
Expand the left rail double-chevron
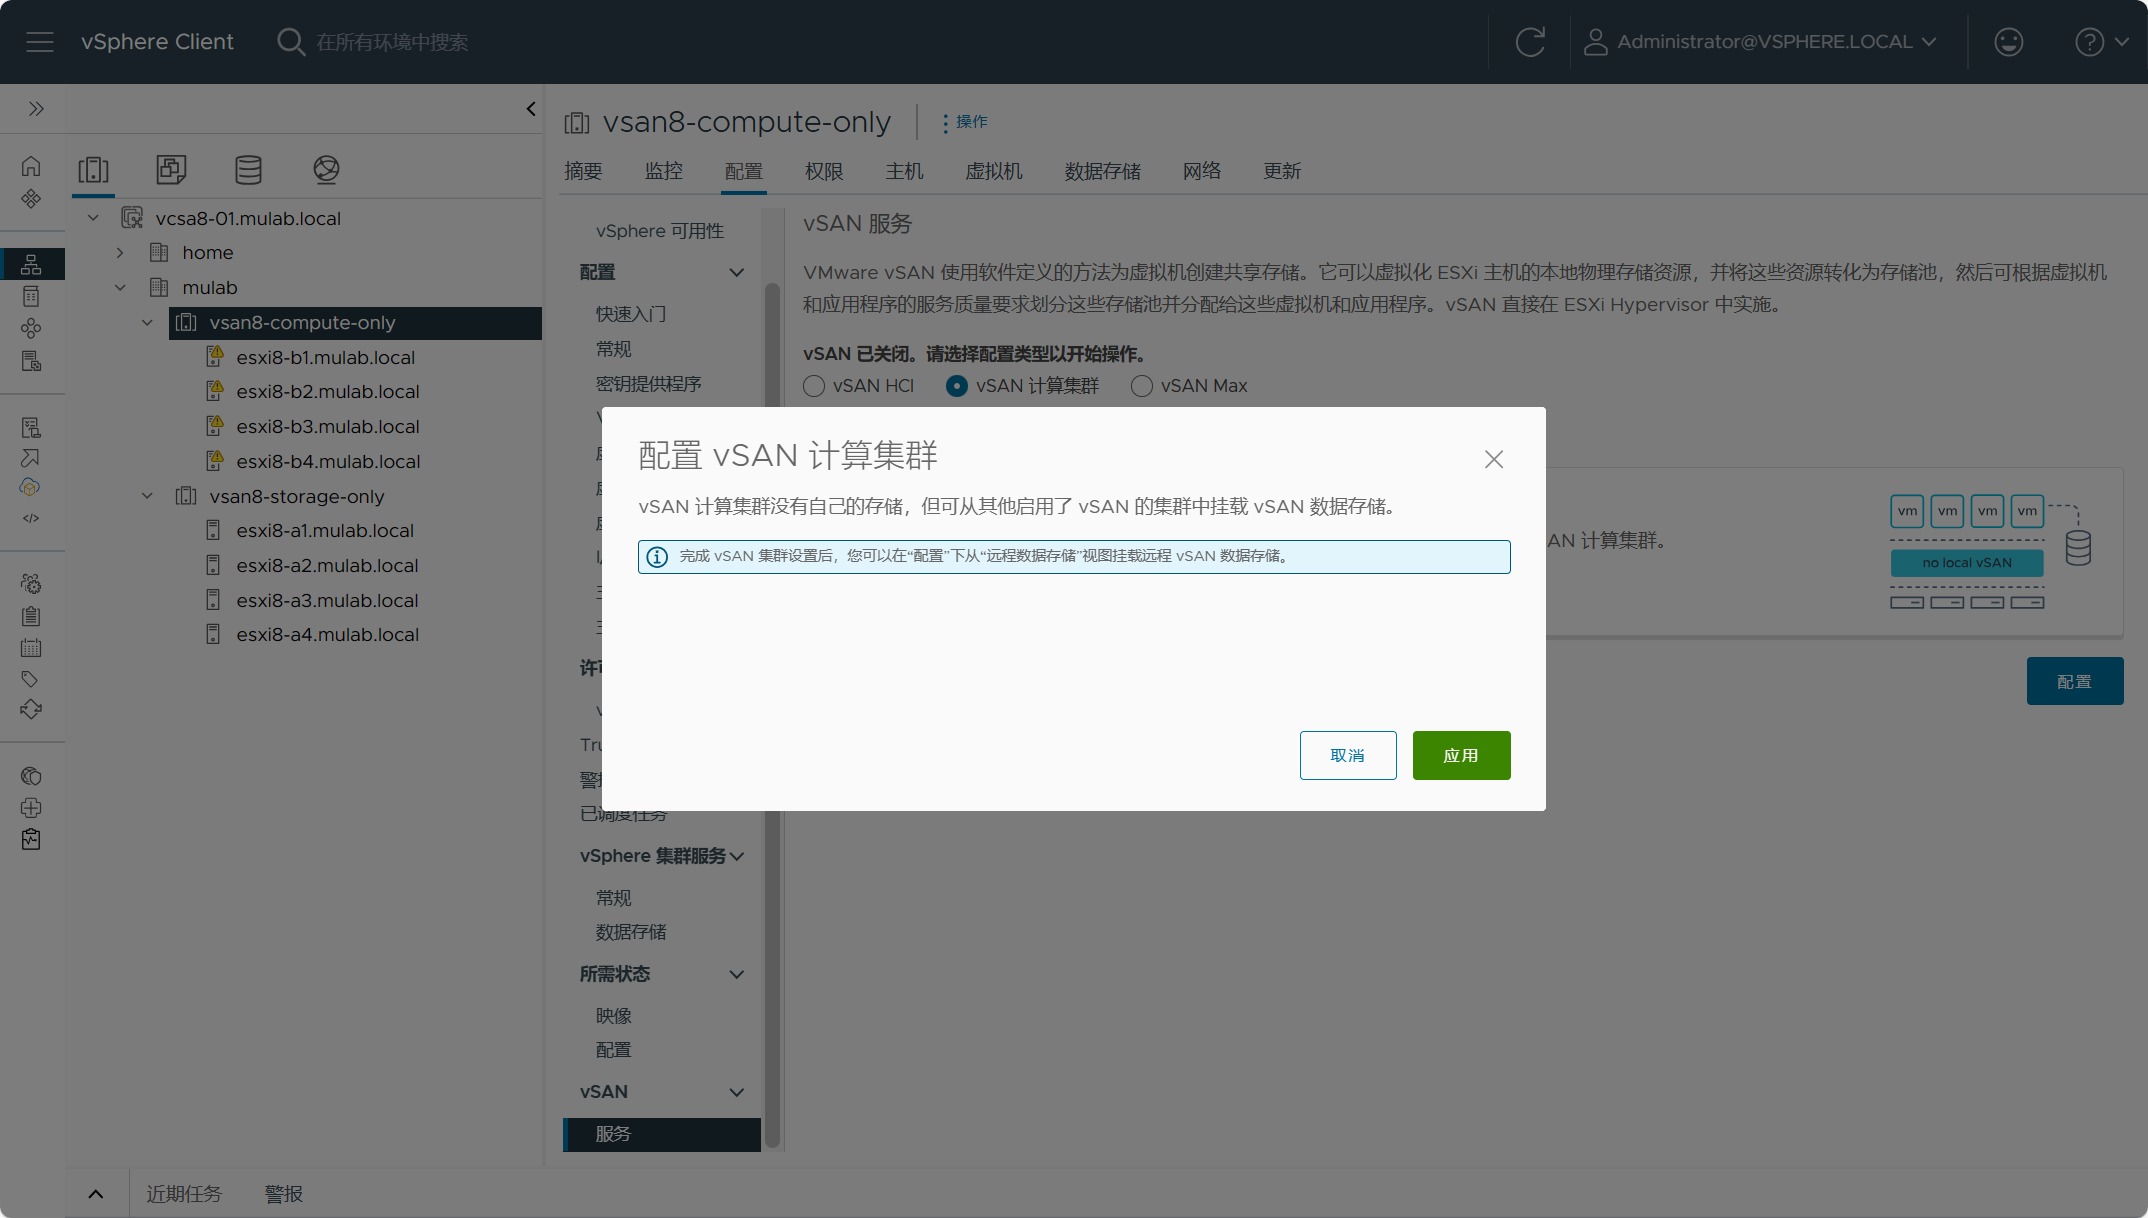coord(36,108)
